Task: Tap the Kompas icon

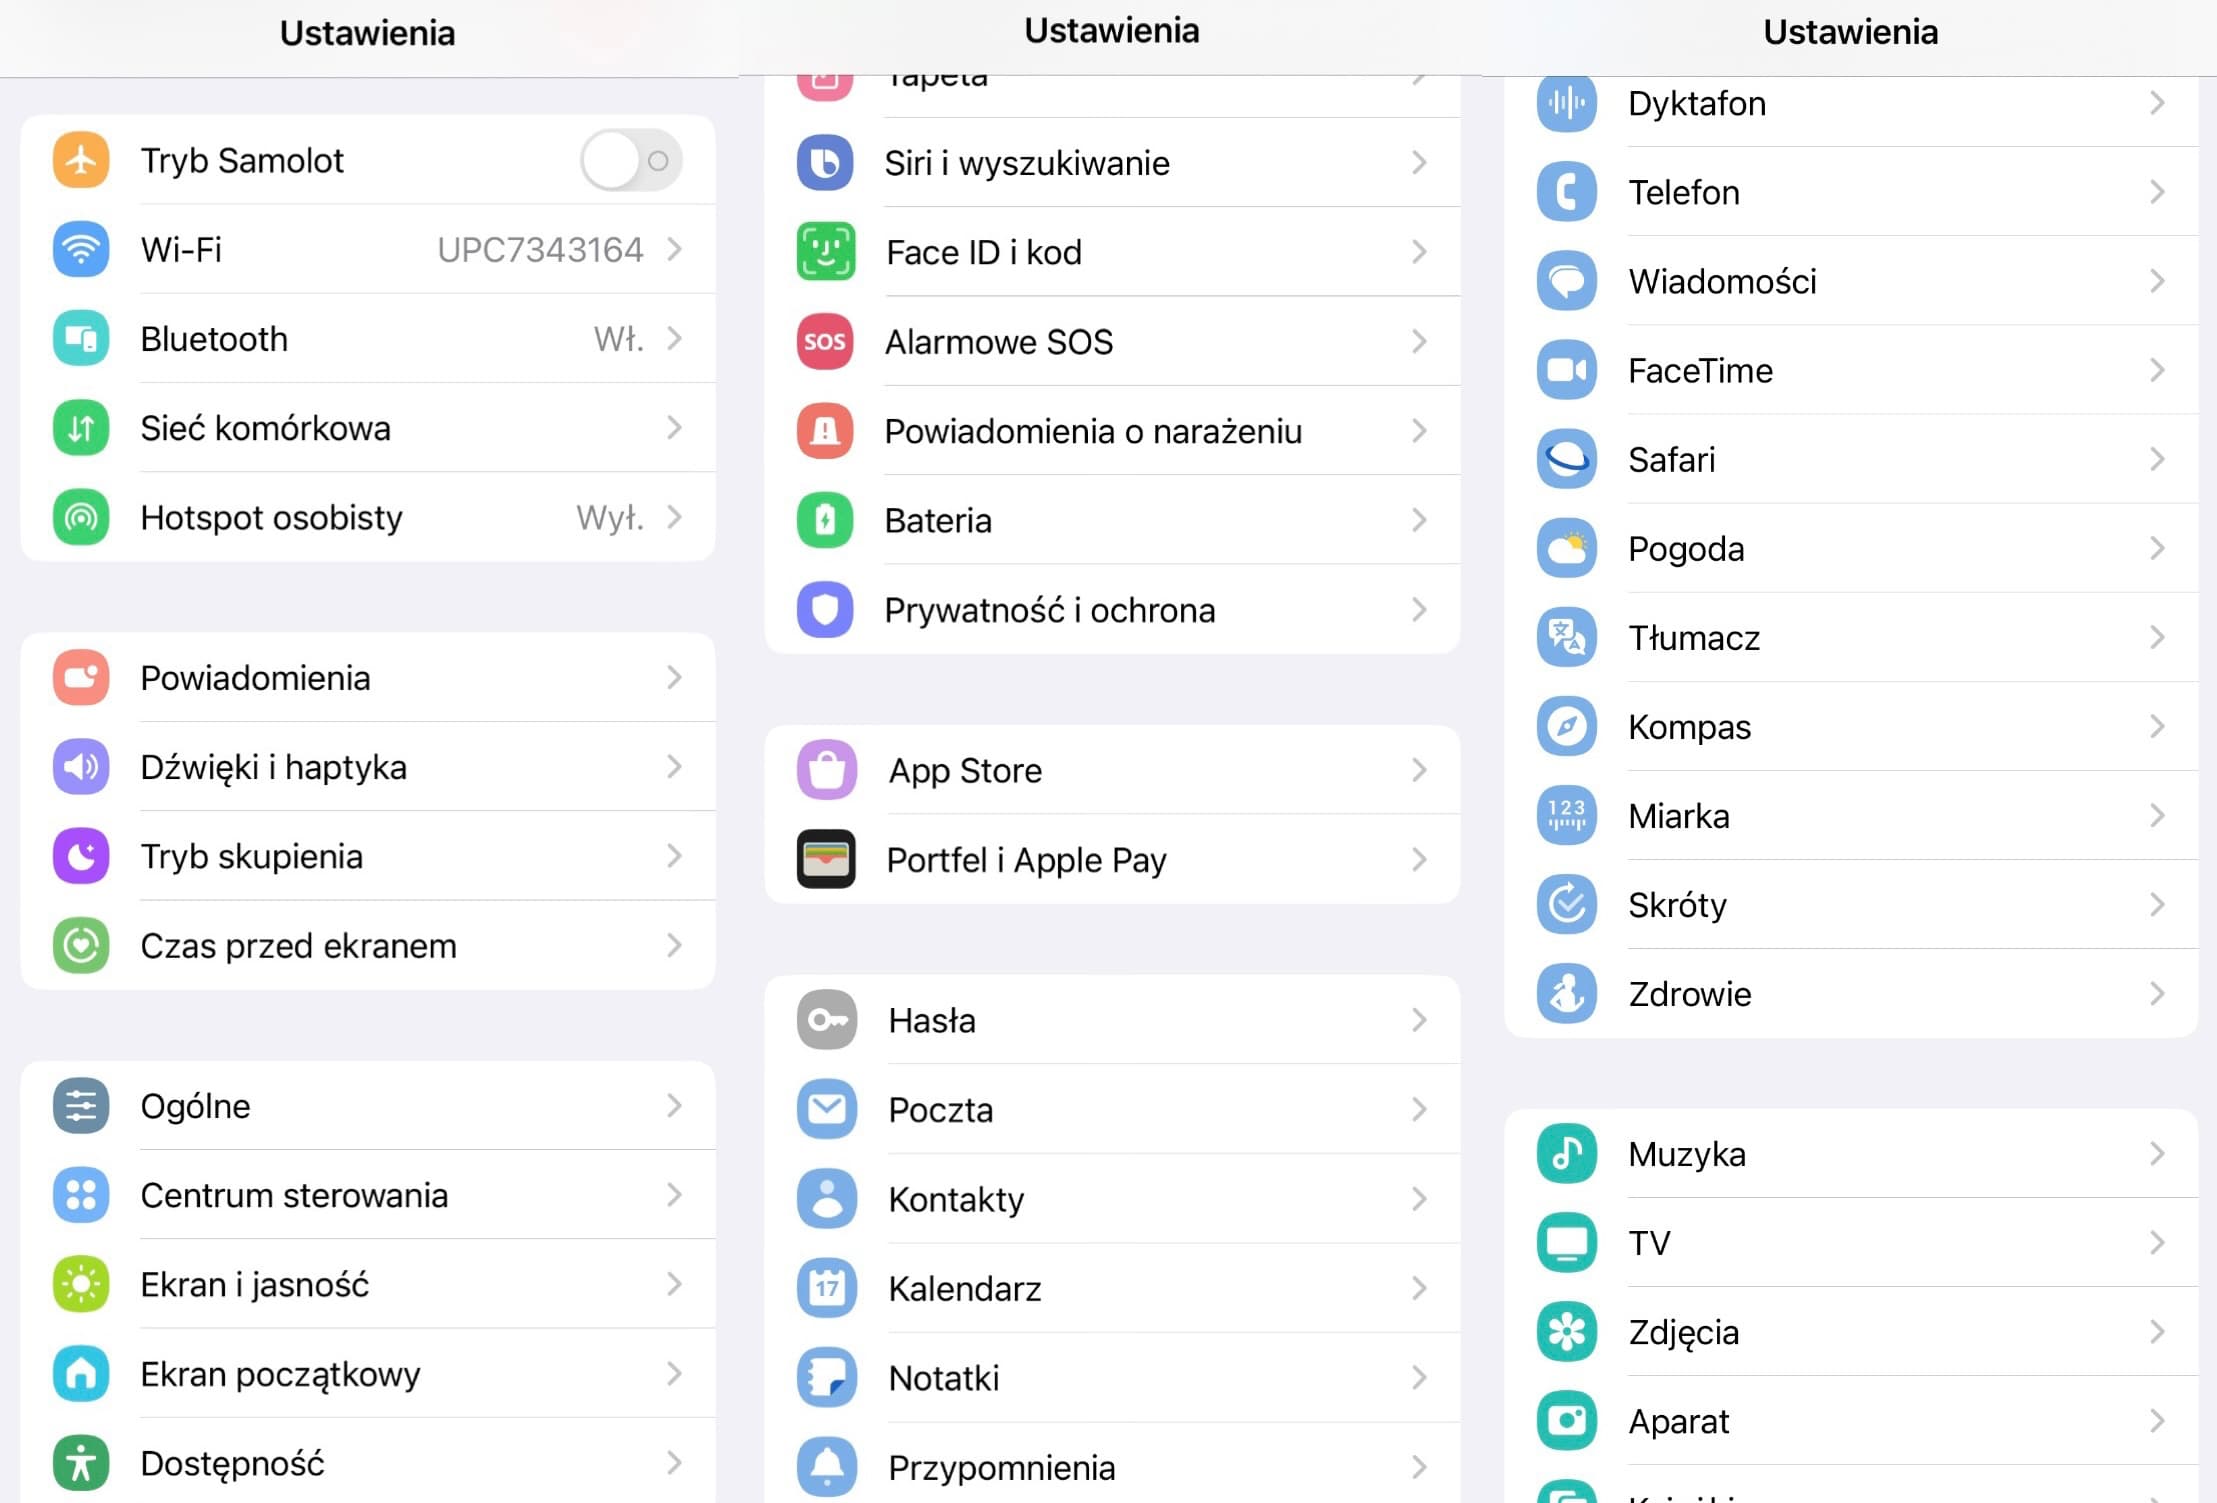Action: pos(1567,726)
